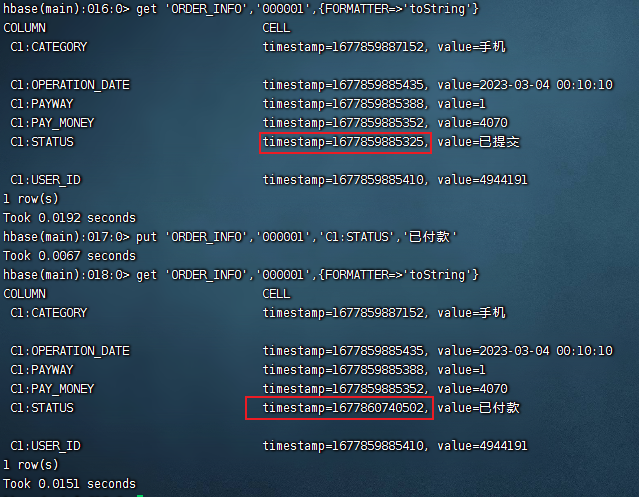639x497 pixels.
Task: Click '000001' row key in the put command
Action: pyautogui.click(x=283, y=237)
